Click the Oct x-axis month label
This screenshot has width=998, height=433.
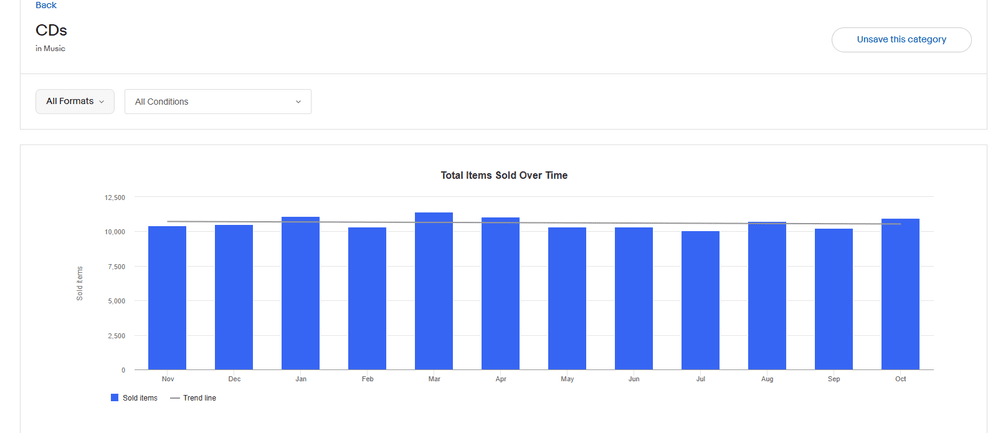click(x=901, y=379)
